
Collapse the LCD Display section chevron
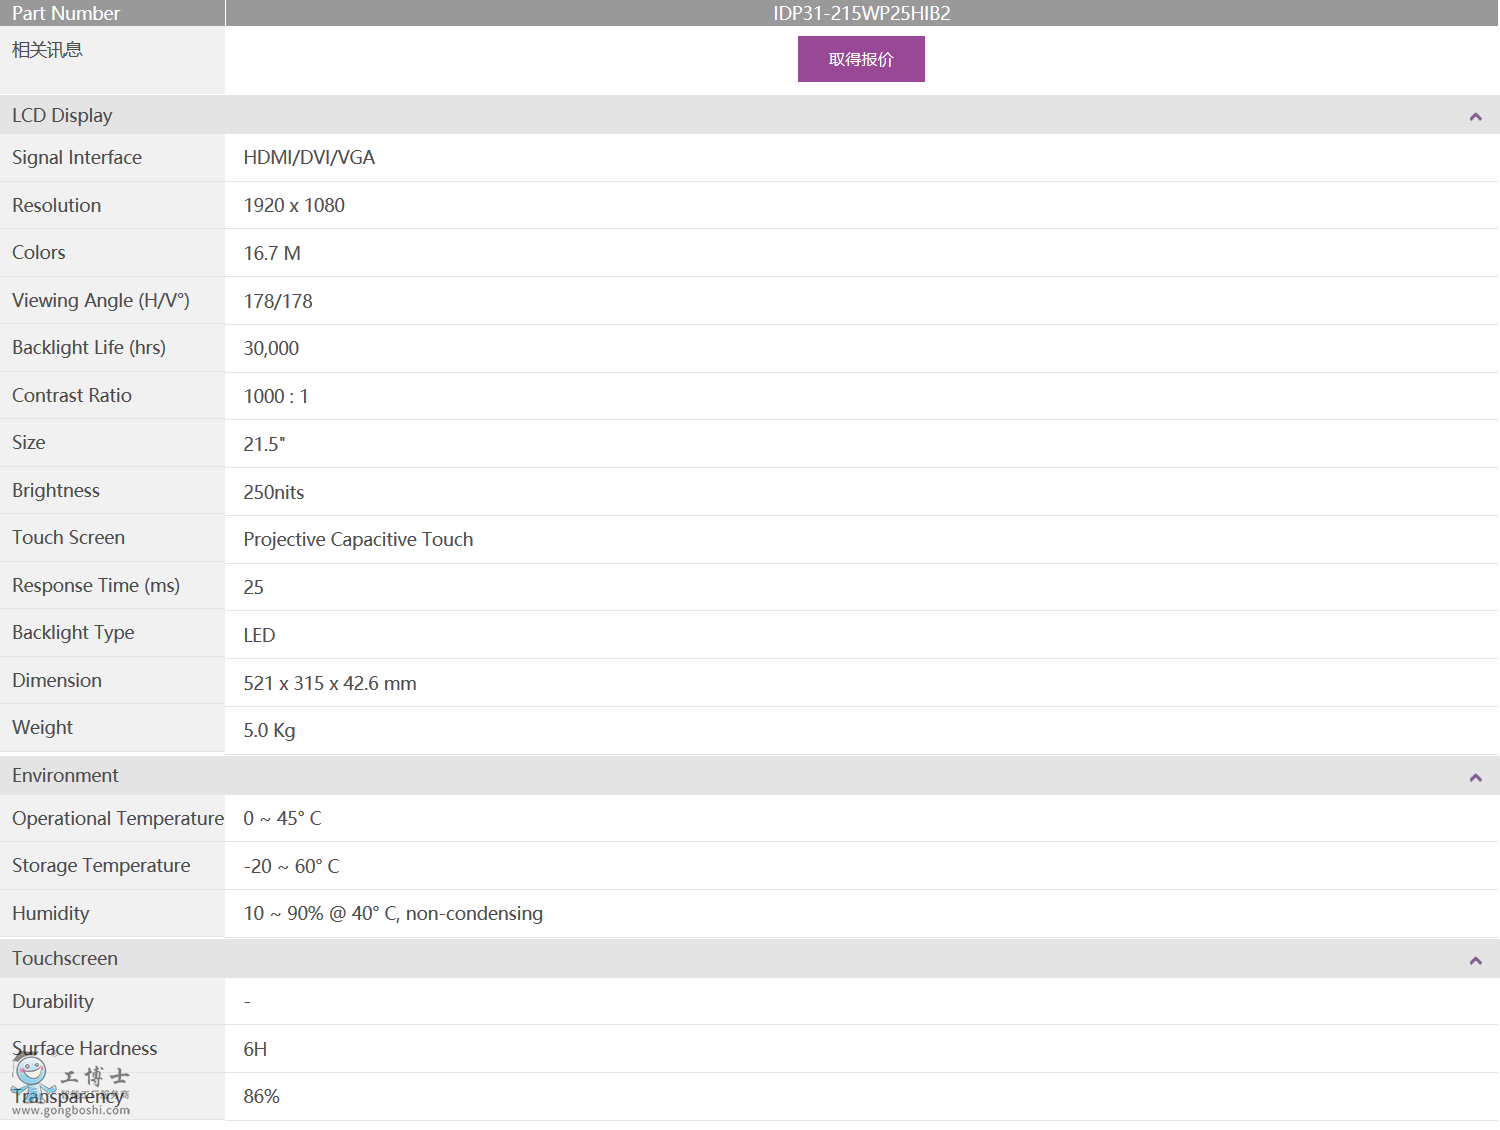point(1475,117)
